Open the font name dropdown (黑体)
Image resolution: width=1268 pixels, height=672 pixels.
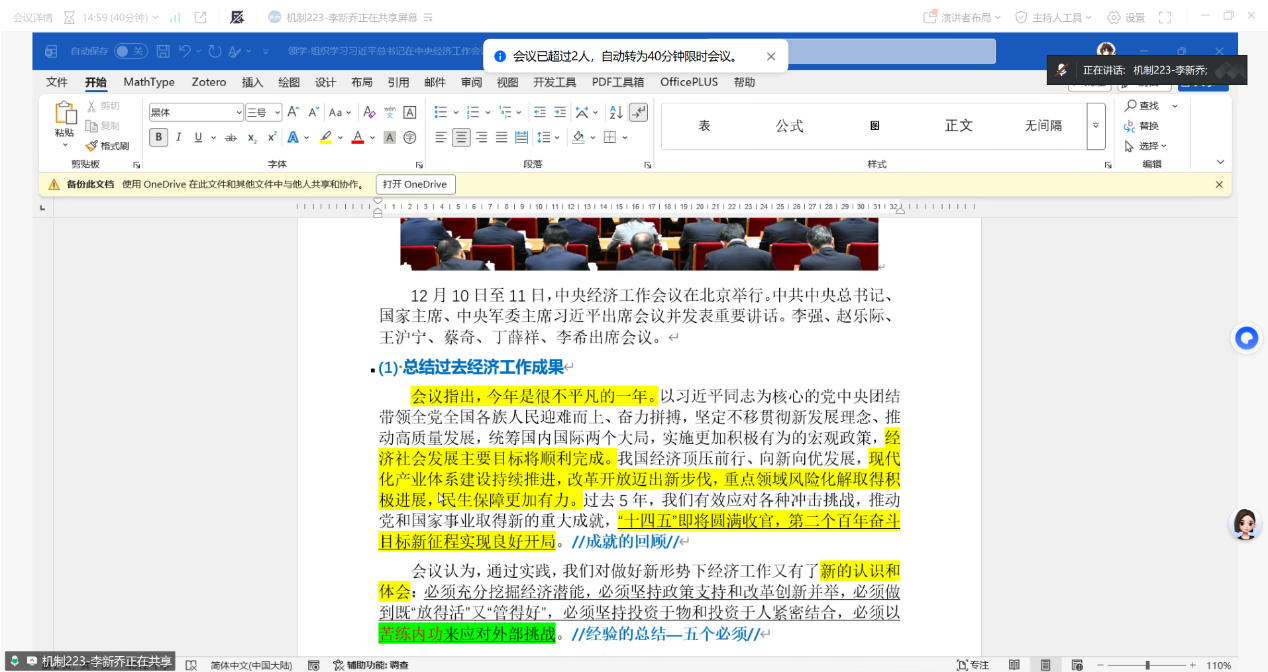tap(238, 113)
